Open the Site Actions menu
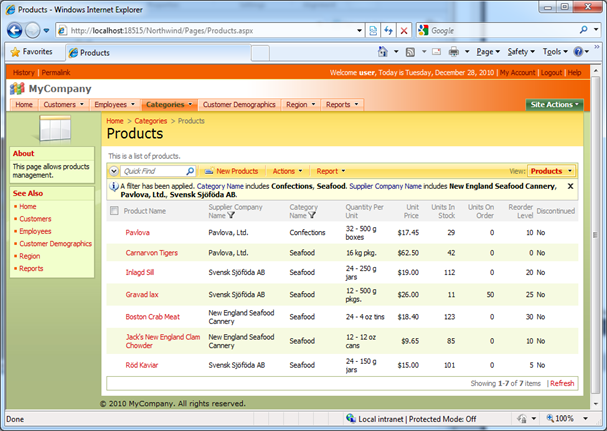The image size is (607, 431). click(554, 104)
